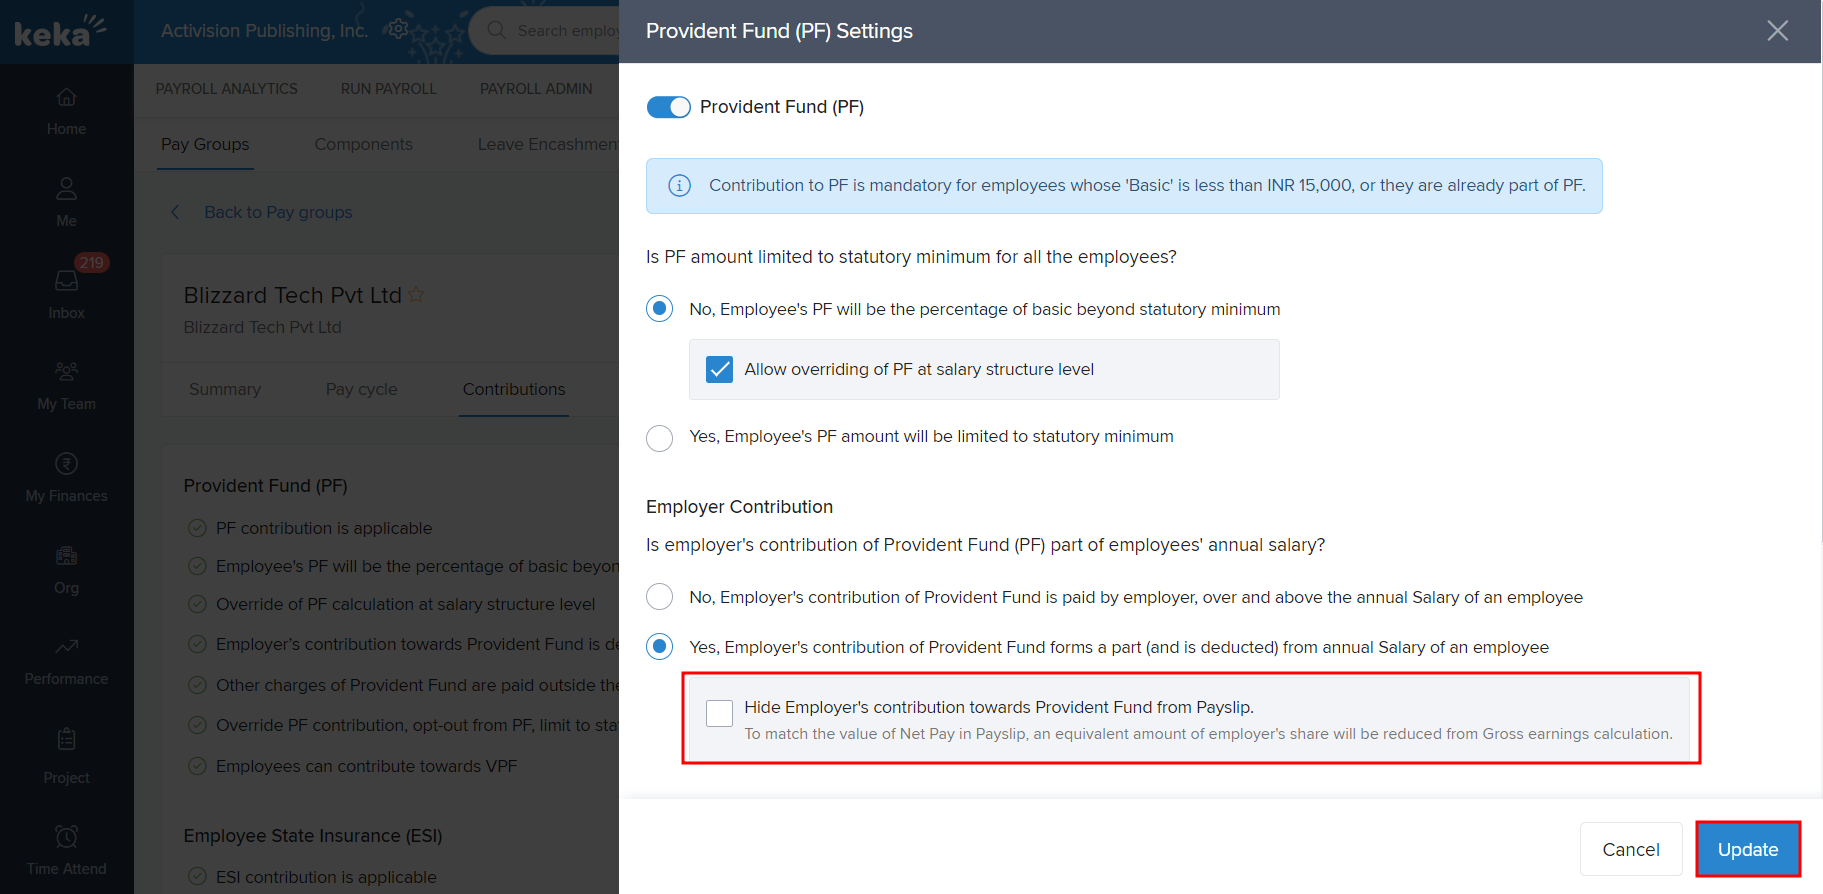The height and width of the screenshot is (894, 1823).
Task: Close the PF Settings panel
Action: click(1777, 31)
